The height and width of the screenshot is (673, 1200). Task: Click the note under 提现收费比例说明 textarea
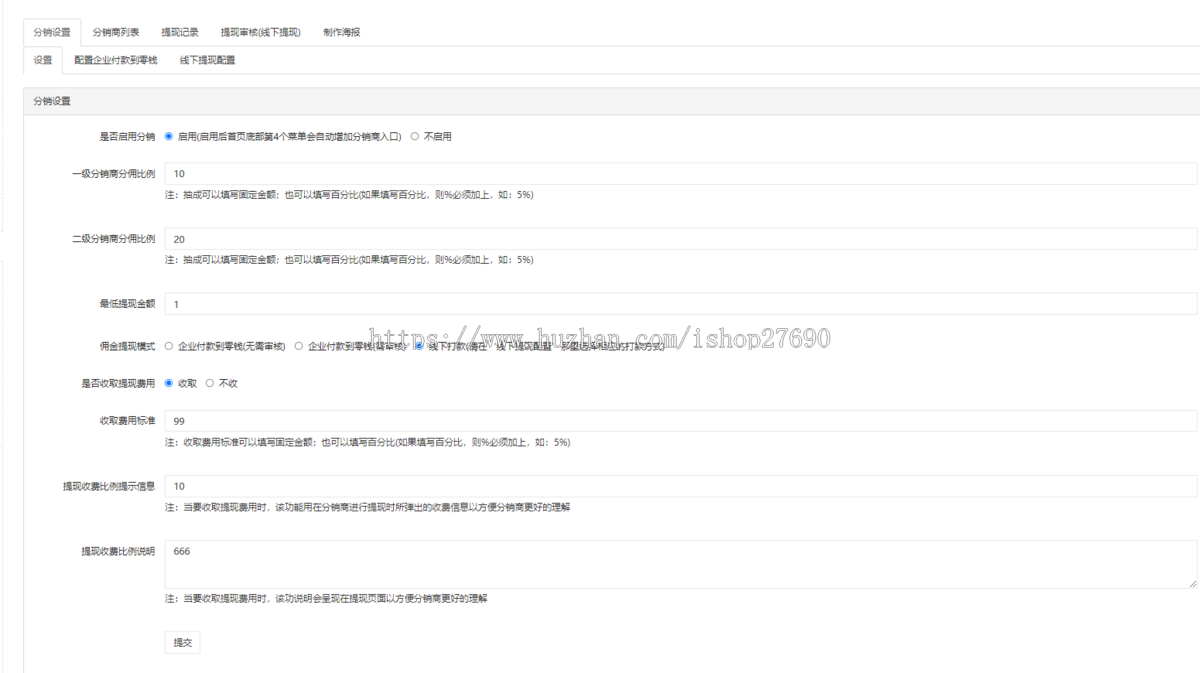click(x=326, y=598)
